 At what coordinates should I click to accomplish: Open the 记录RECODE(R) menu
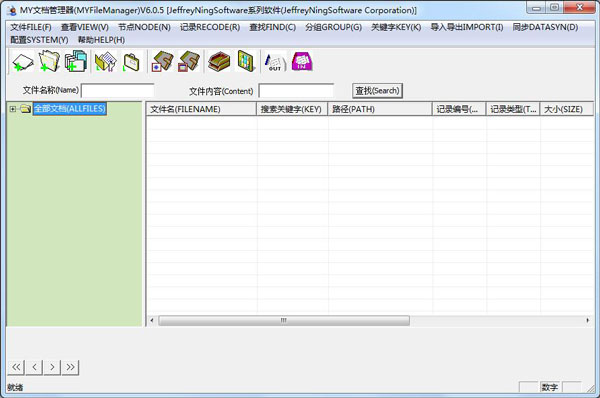[210, 27]
